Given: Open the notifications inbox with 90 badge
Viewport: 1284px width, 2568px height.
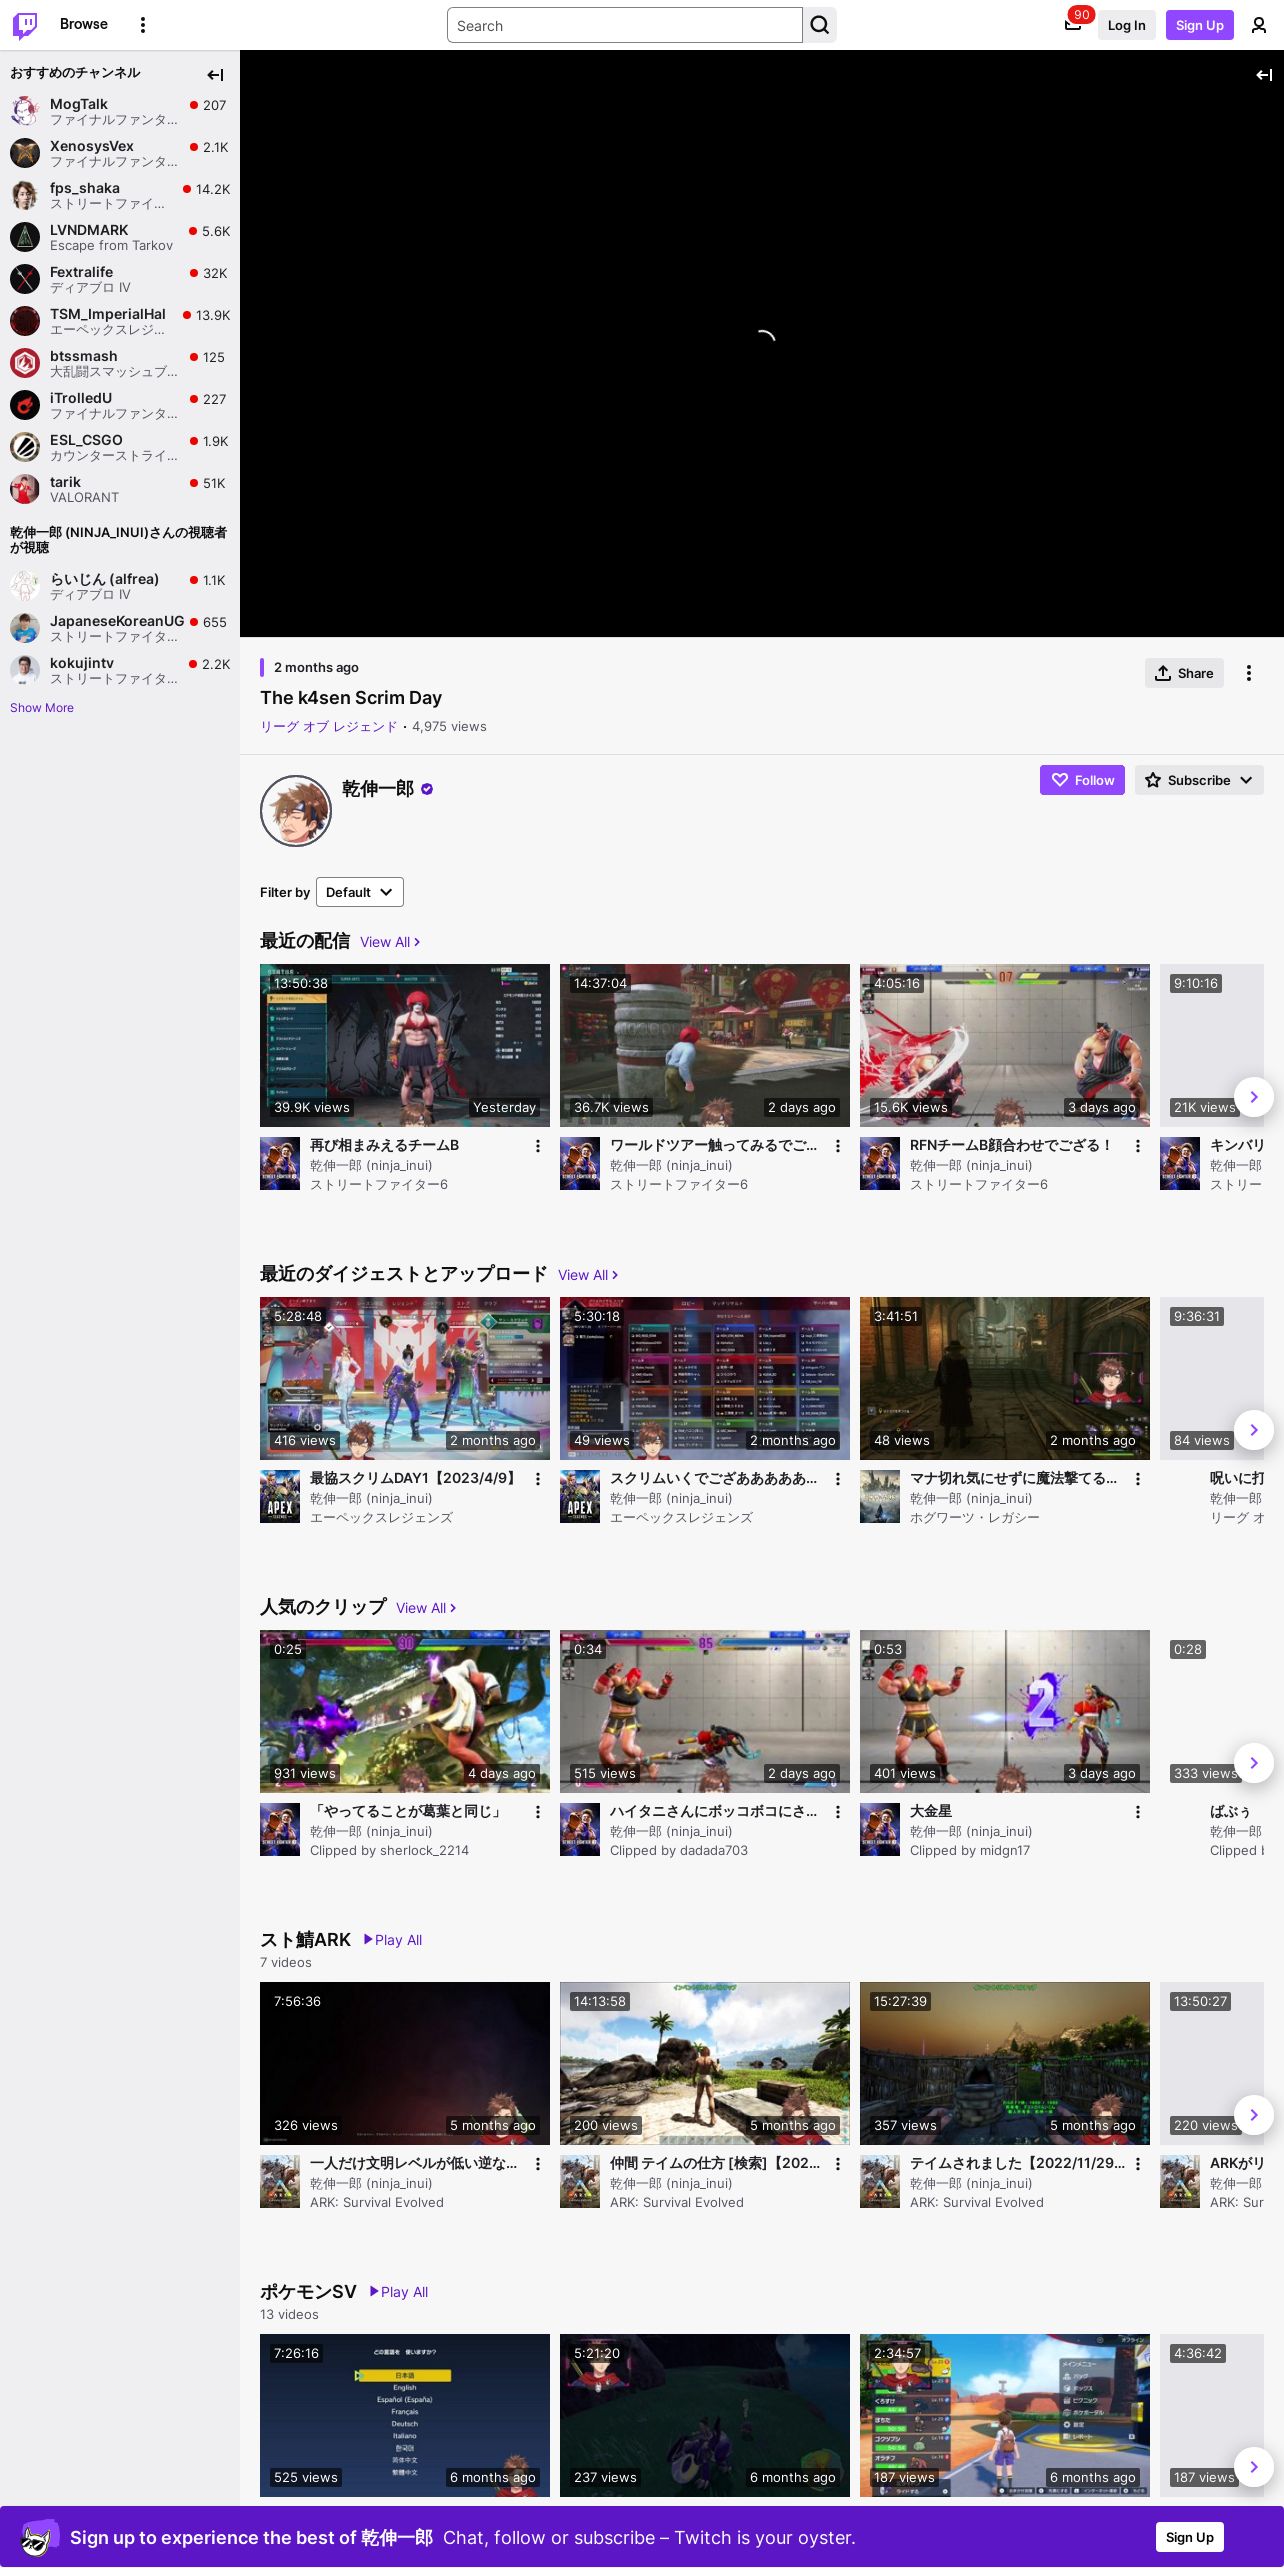Looking at the screenshot, I should point(1073,25).
